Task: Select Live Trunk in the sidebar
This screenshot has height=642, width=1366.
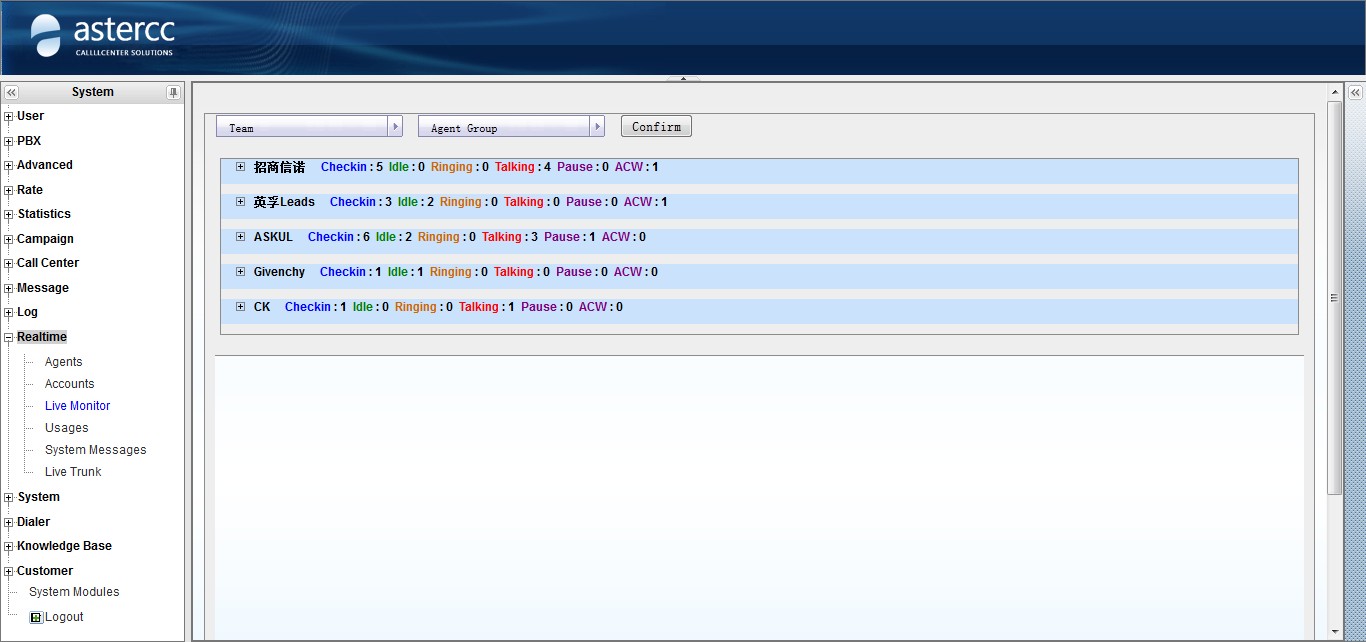Action: point(73,472)
